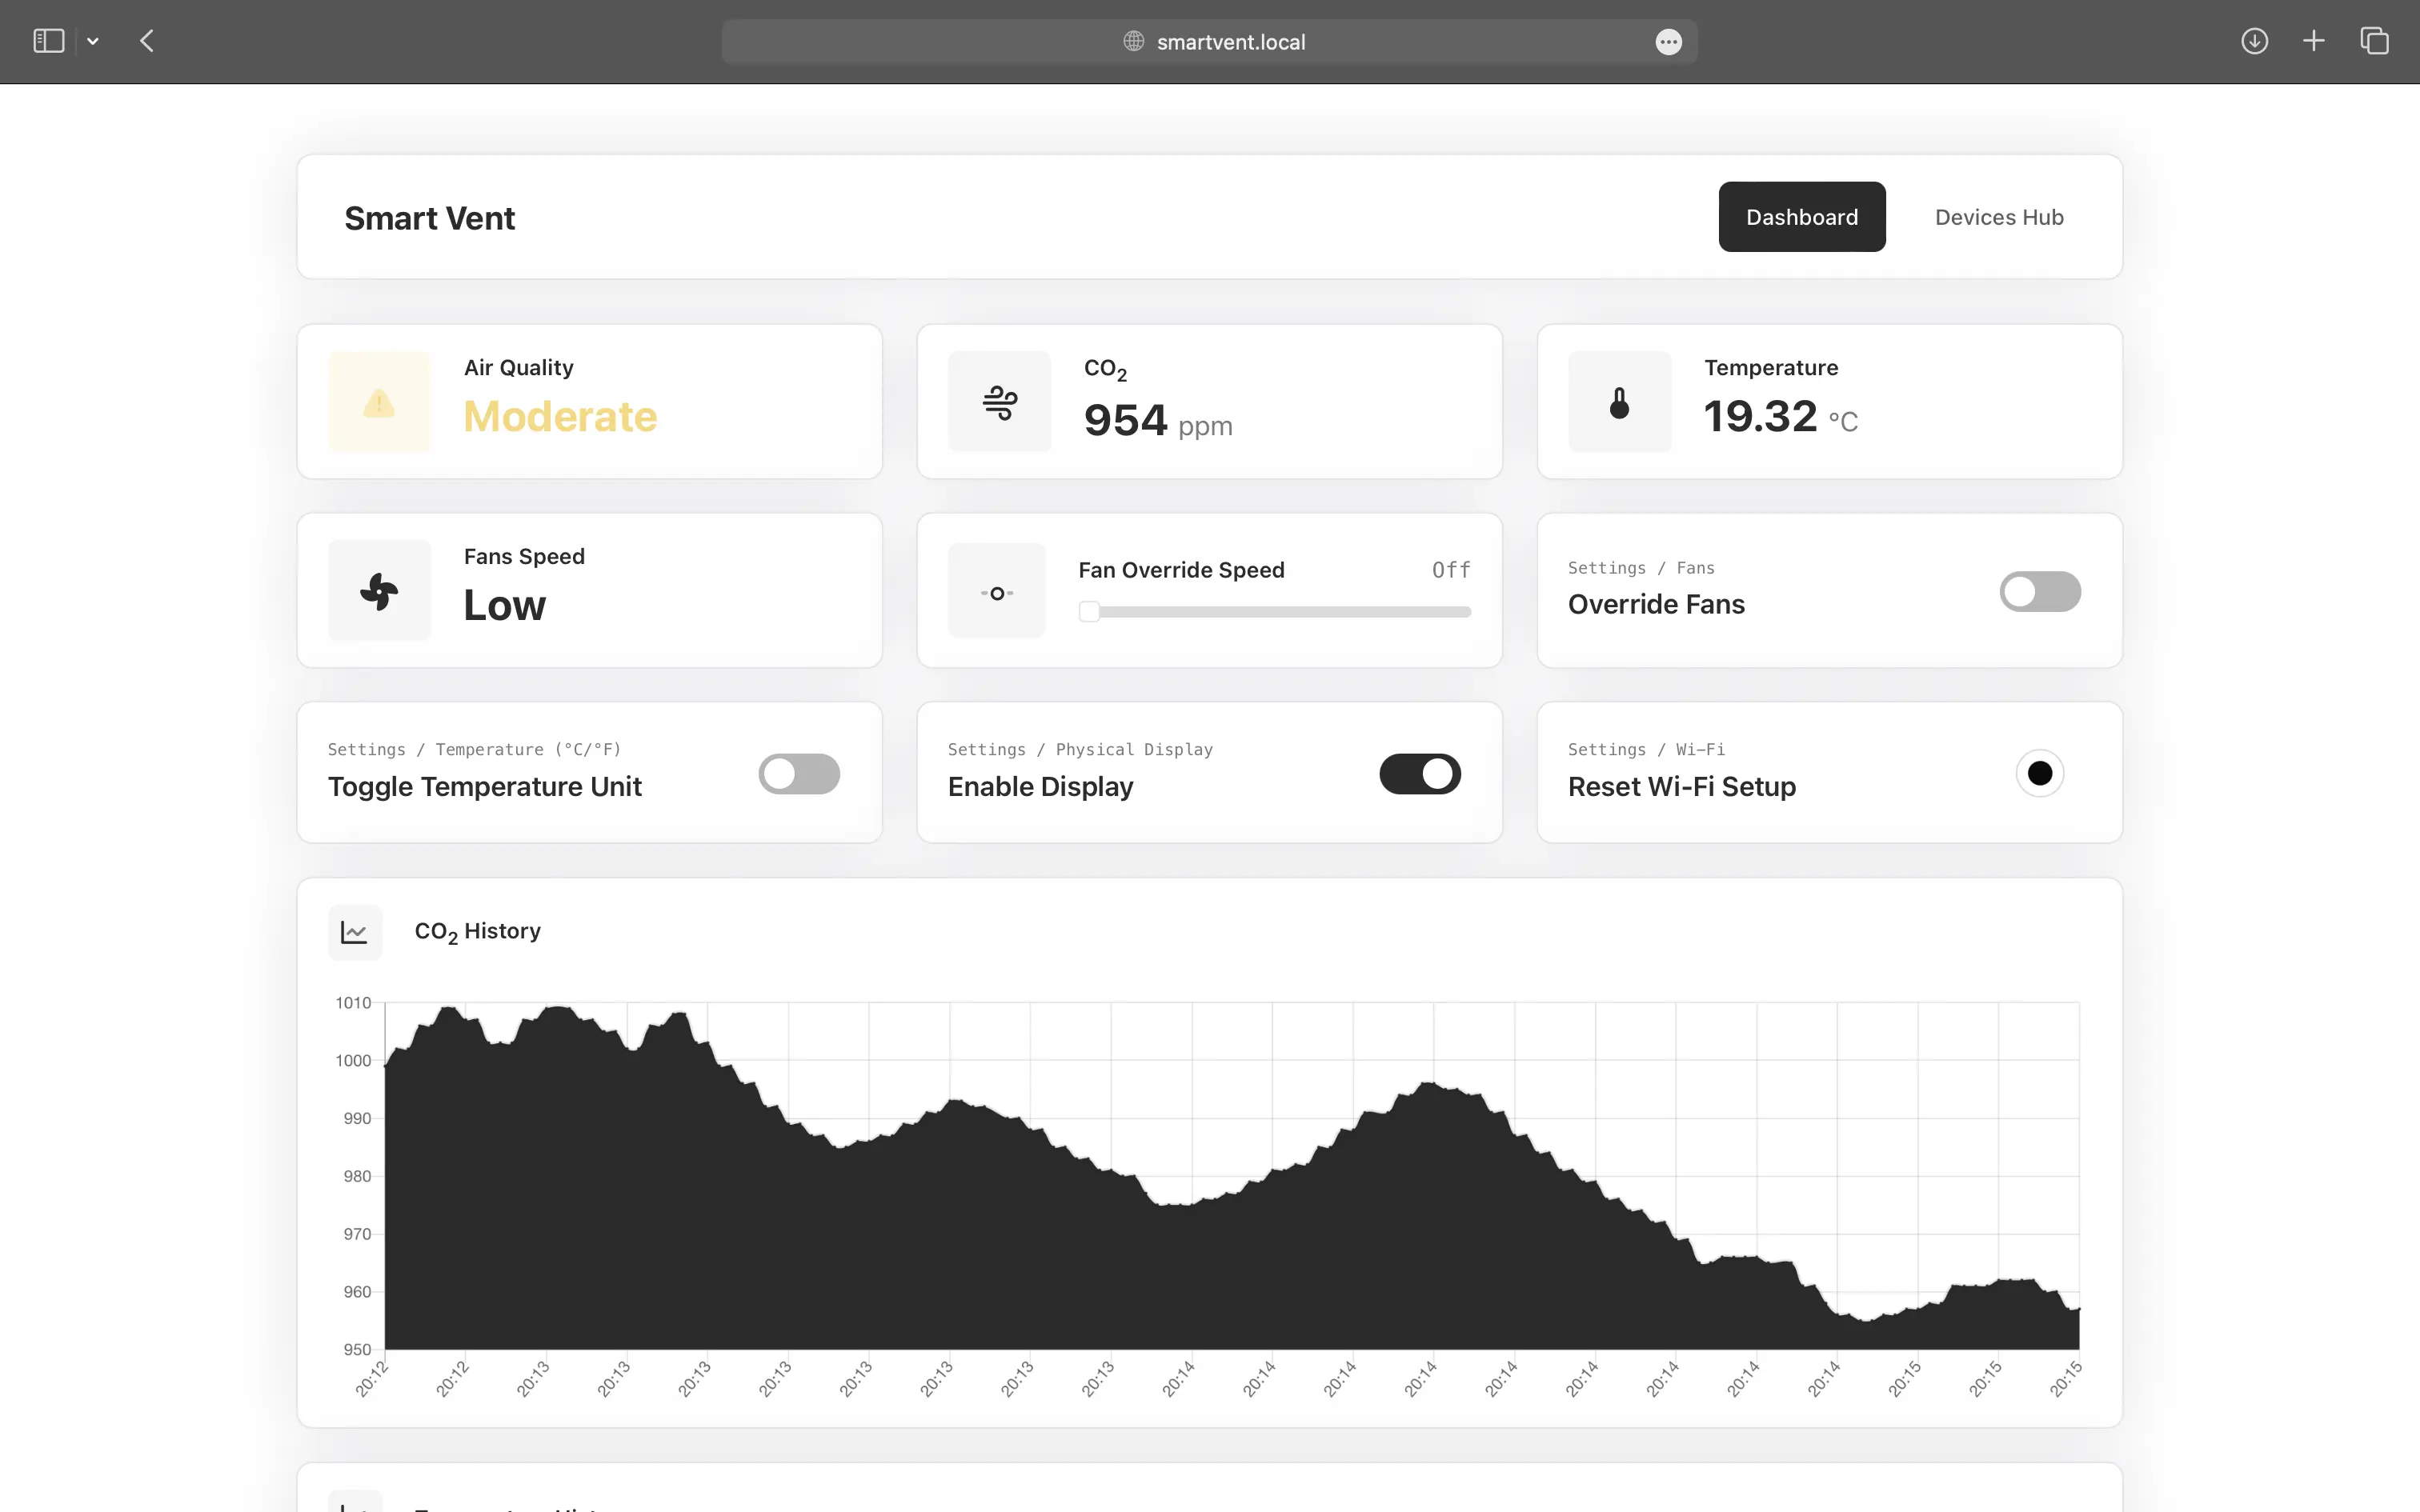The width and height of the screenshot is (2420, 1512).
Task: Click the 19.32 °C temperature reading
Action: (x=1780, y=417)
